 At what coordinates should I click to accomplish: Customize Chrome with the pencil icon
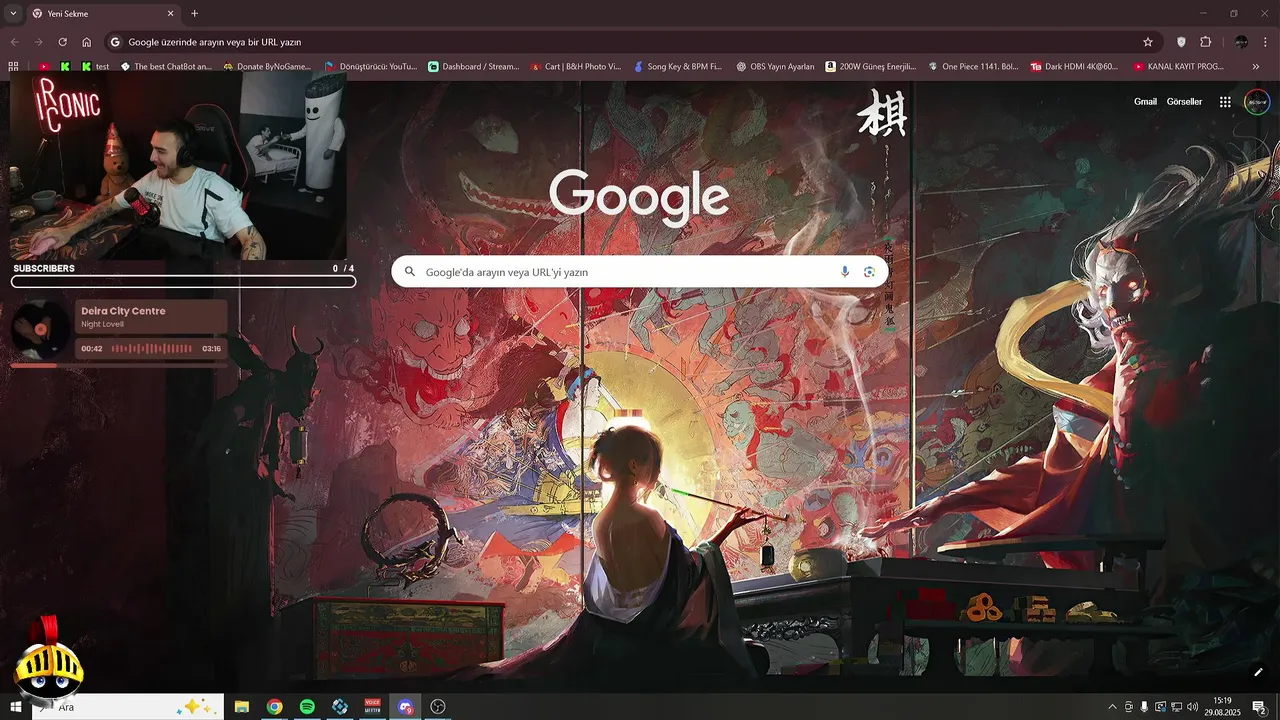click(x=1258, y=672)
